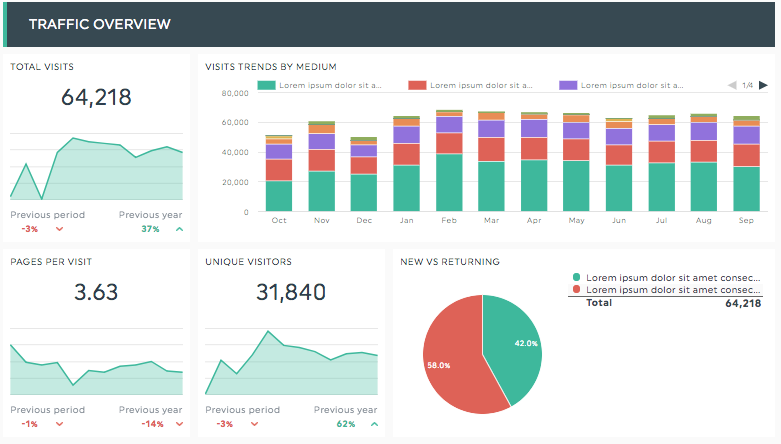Click the Mar x-axis label
The width and height of the screenshot is (781, 444).
[x=492, y=220]
